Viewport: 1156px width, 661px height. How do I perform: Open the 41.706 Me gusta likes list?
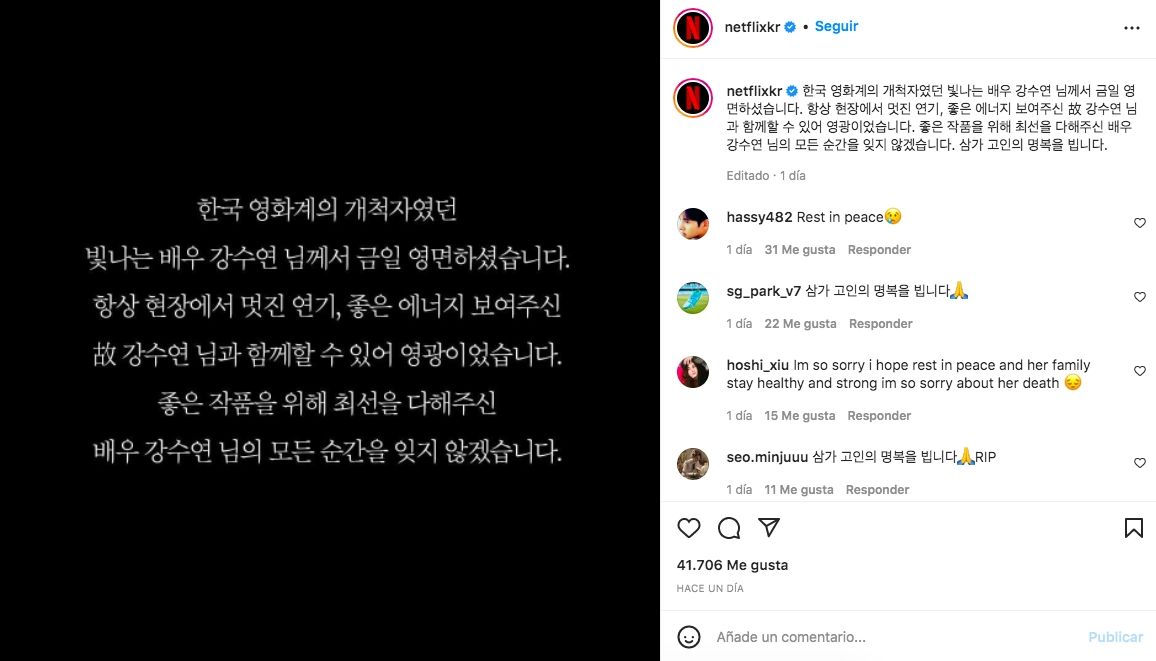(732, 565)
